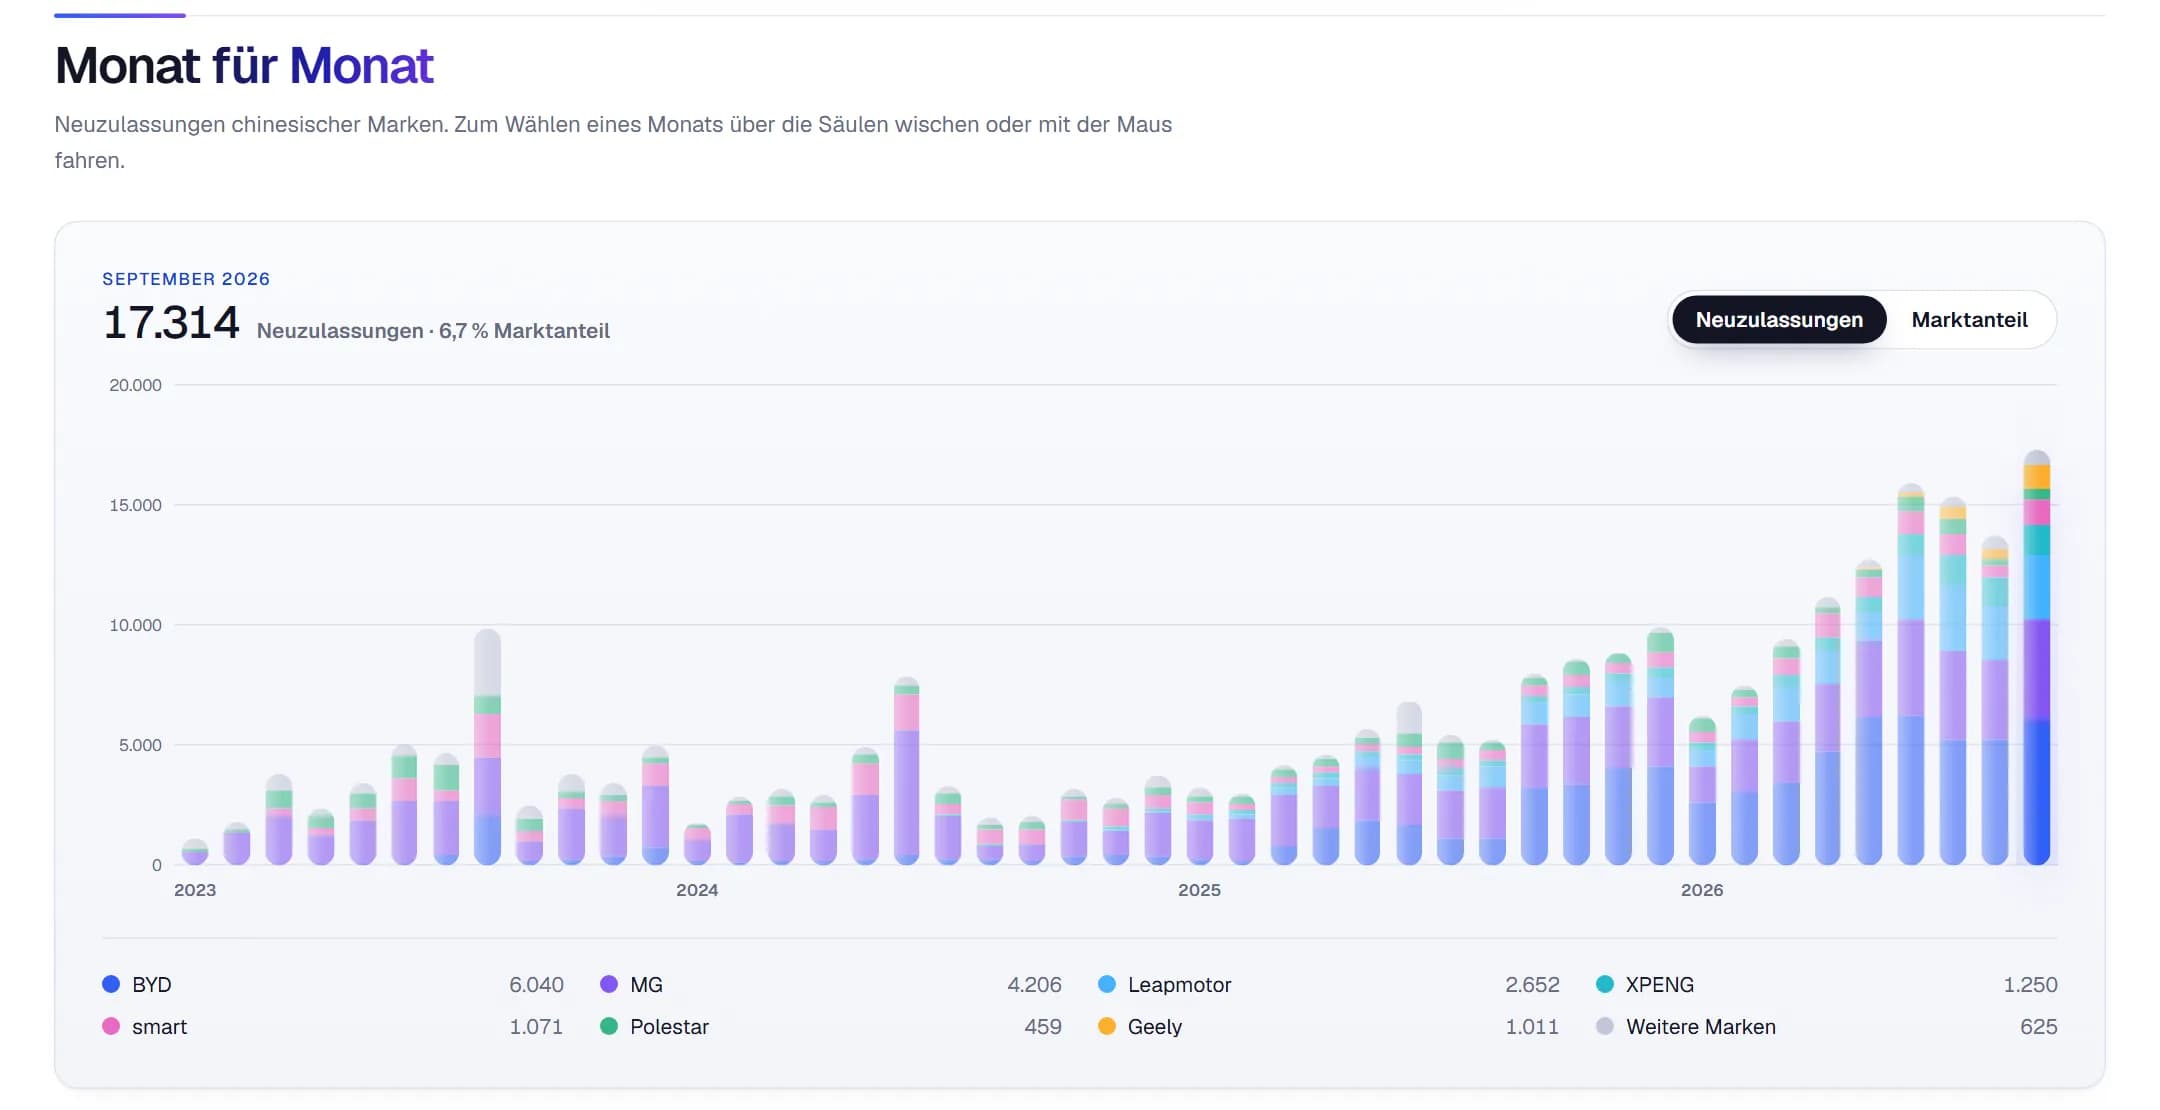Click the teal XPENG legend dot

point(1605,984)
